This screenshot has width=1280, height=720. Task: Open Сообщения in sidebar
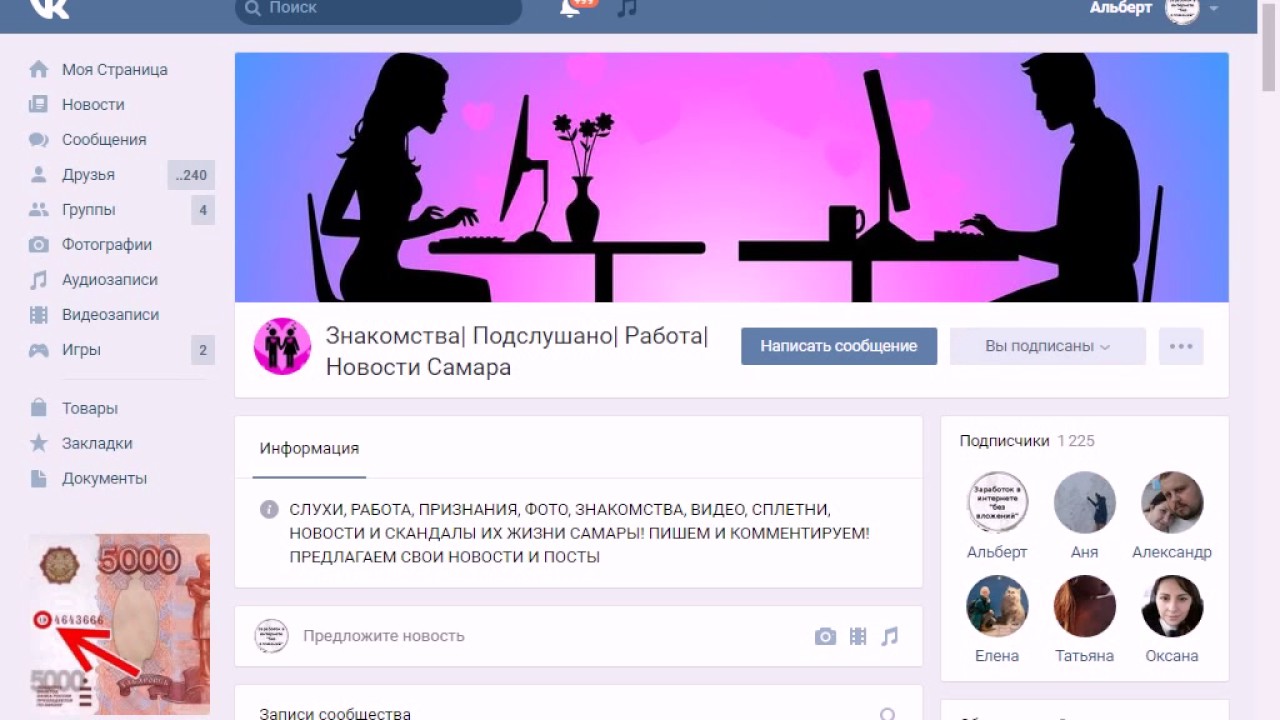(x=104, y=140)
